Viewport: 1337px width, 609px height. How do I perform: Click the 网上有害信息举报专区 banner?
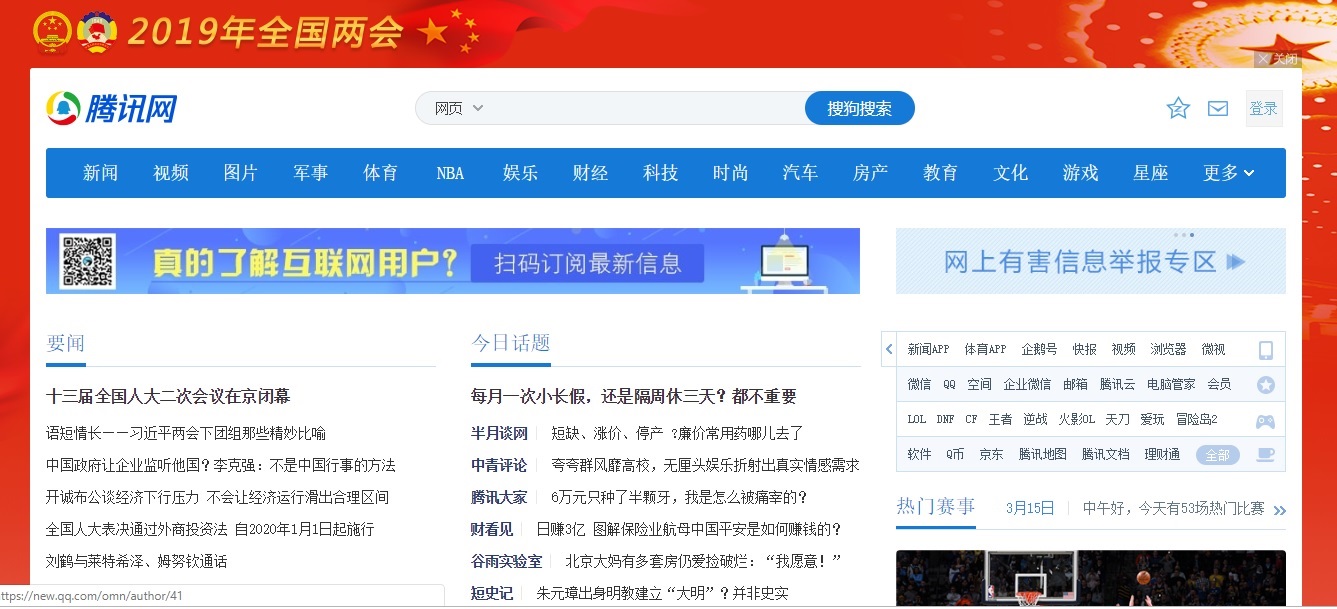1091,261
